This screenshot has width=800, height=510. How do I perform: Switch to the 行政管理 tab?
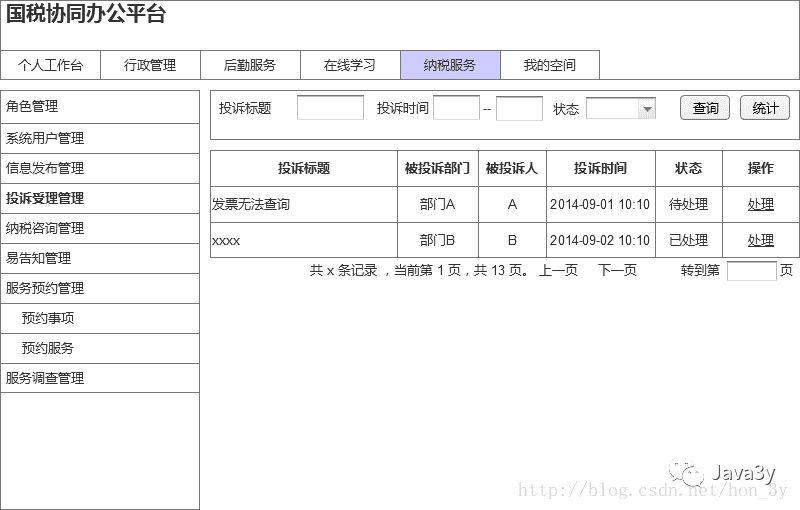pyautogui.click(x=151, y=65)
